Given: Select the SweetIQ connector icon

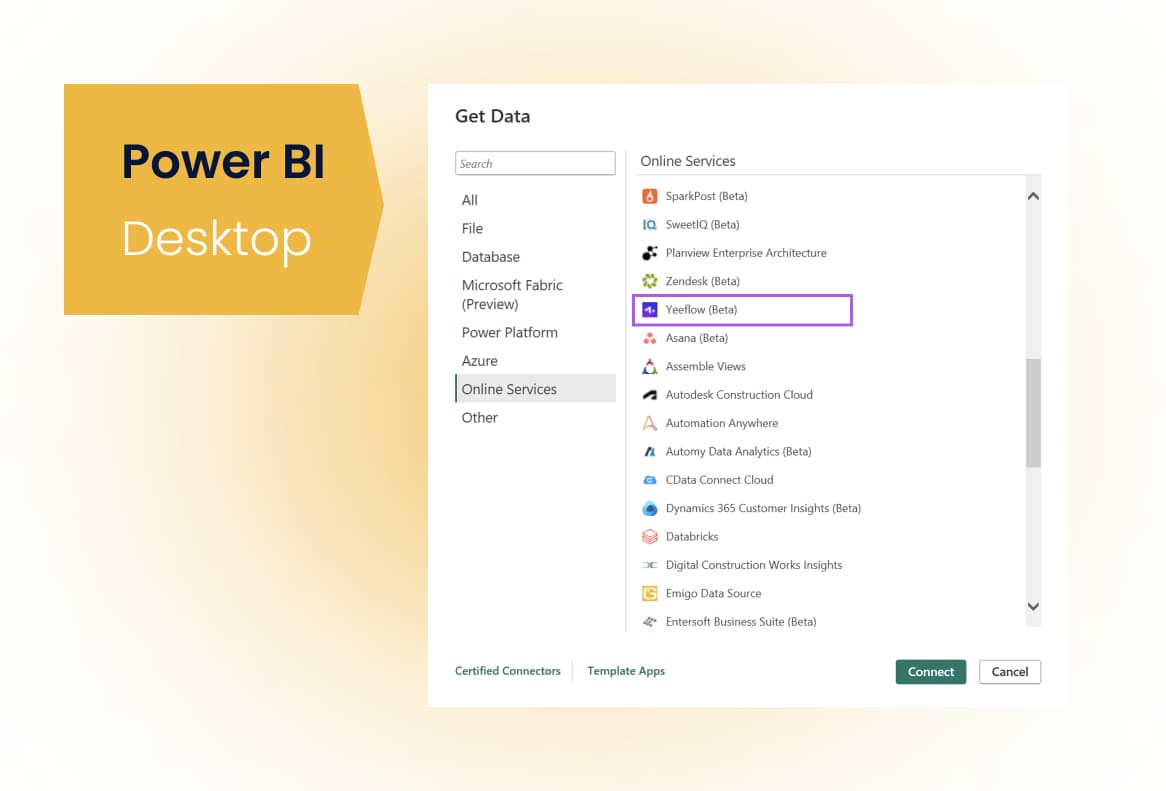Looking at the screenshot, I should click(649, 225).
